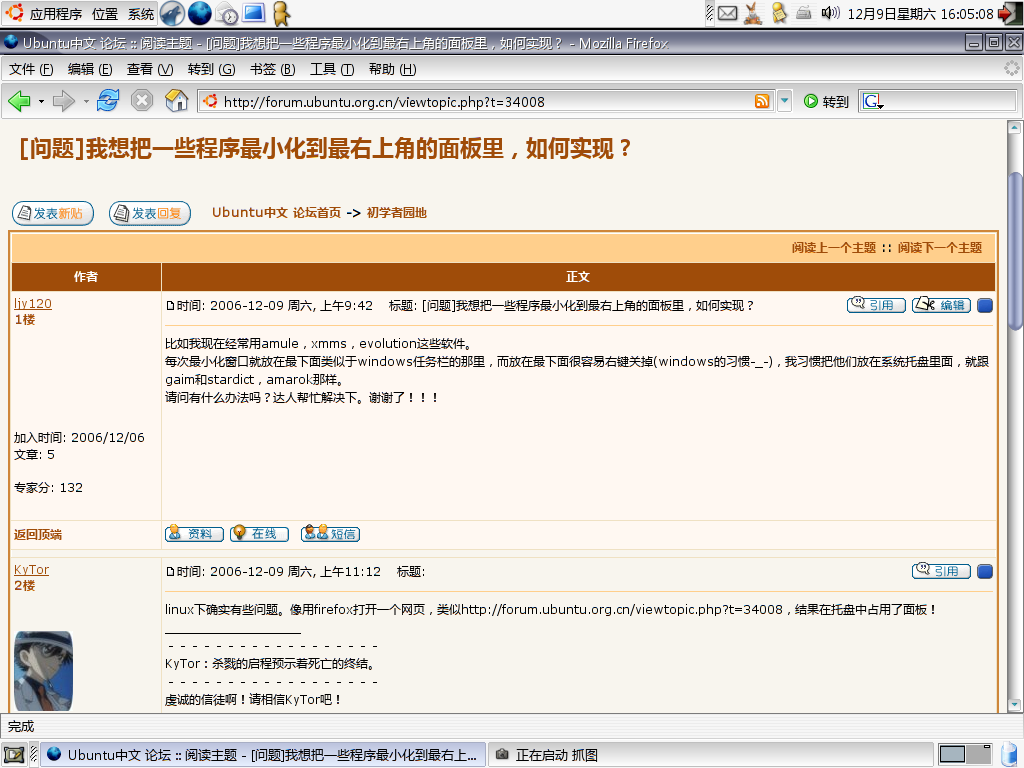Click the 阅读上一个主题 link
Image resolution: width=1024 pixels, height=768 pixels.
(833, 248)
